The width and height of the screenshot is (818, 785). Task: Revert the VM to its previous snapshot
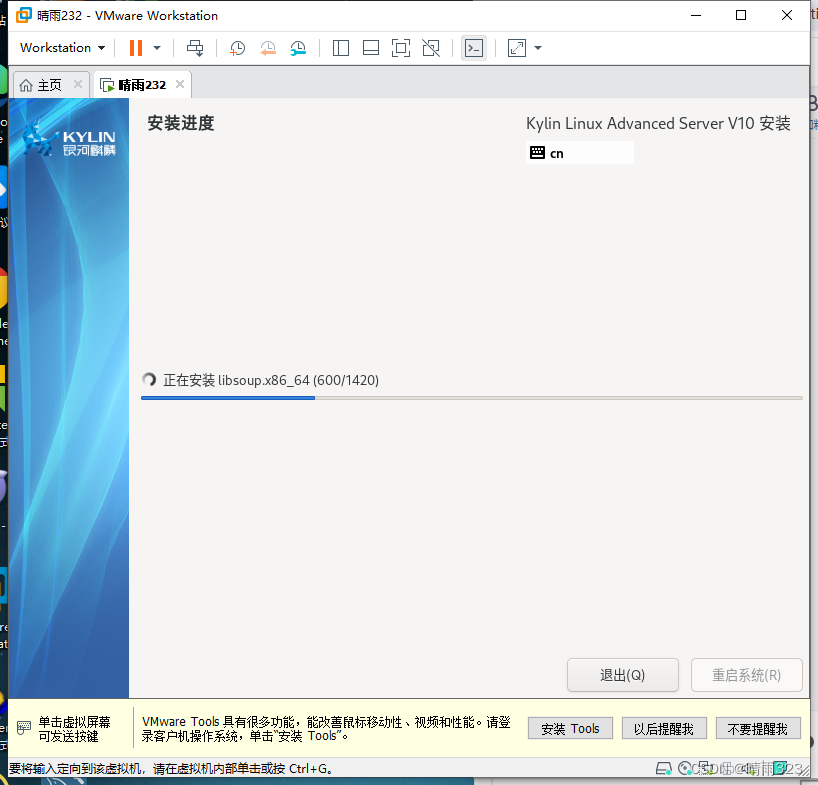[x=268, y=48]
